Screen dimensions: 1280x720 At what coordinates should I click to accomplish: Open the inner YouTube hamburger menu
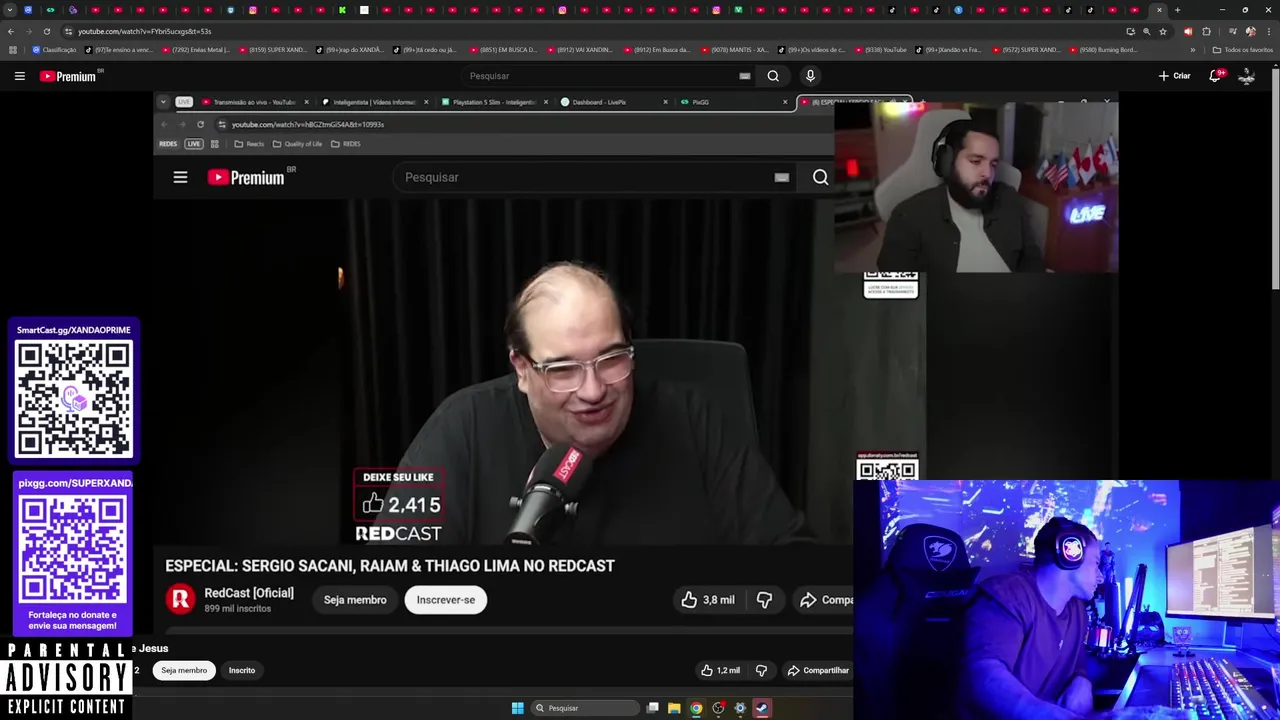180,177
